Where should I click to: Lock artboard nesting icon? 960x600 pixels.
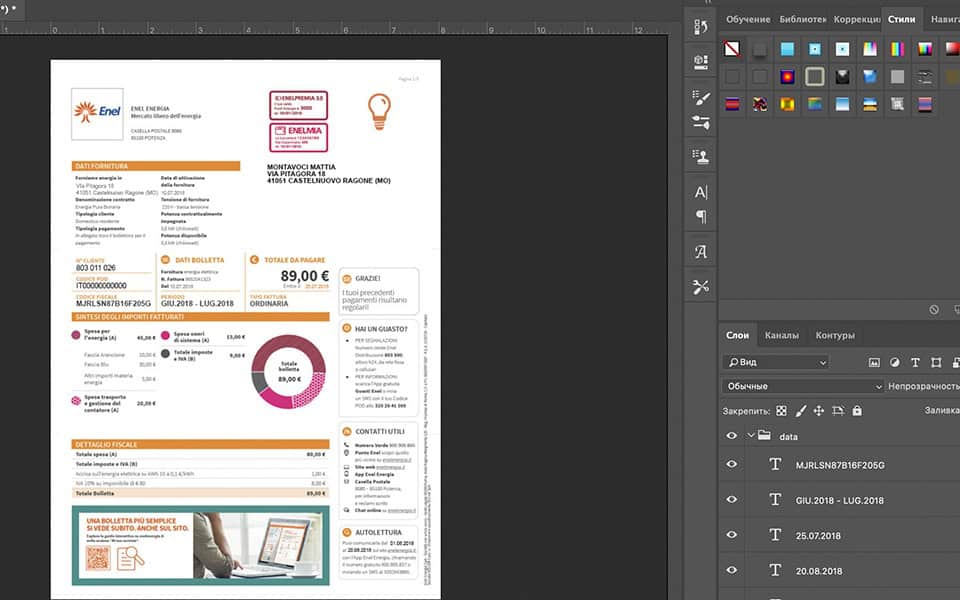(838, 411)
